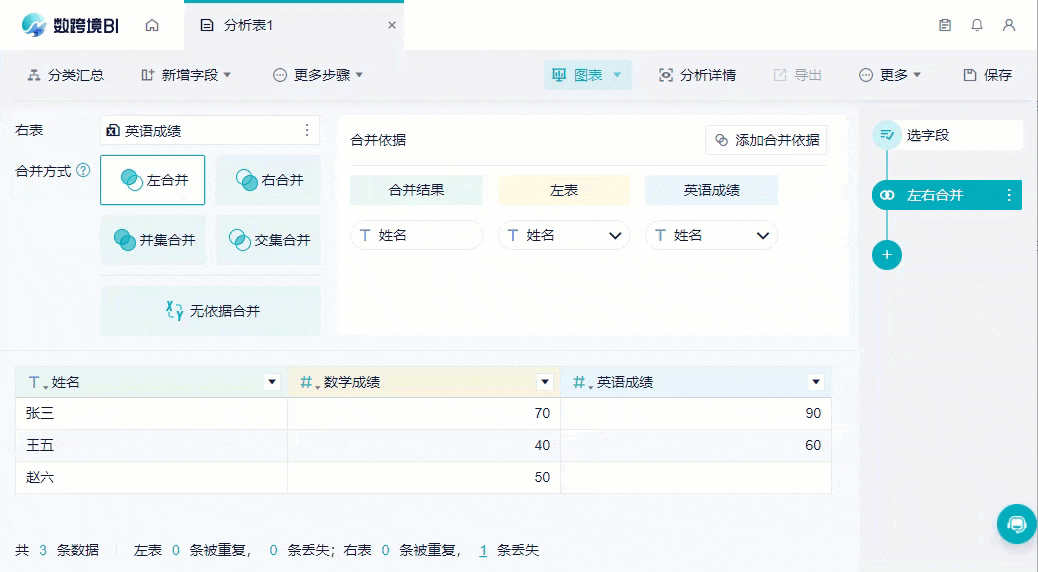
Task: Open the user account icon
Action: coord(1009,25)
